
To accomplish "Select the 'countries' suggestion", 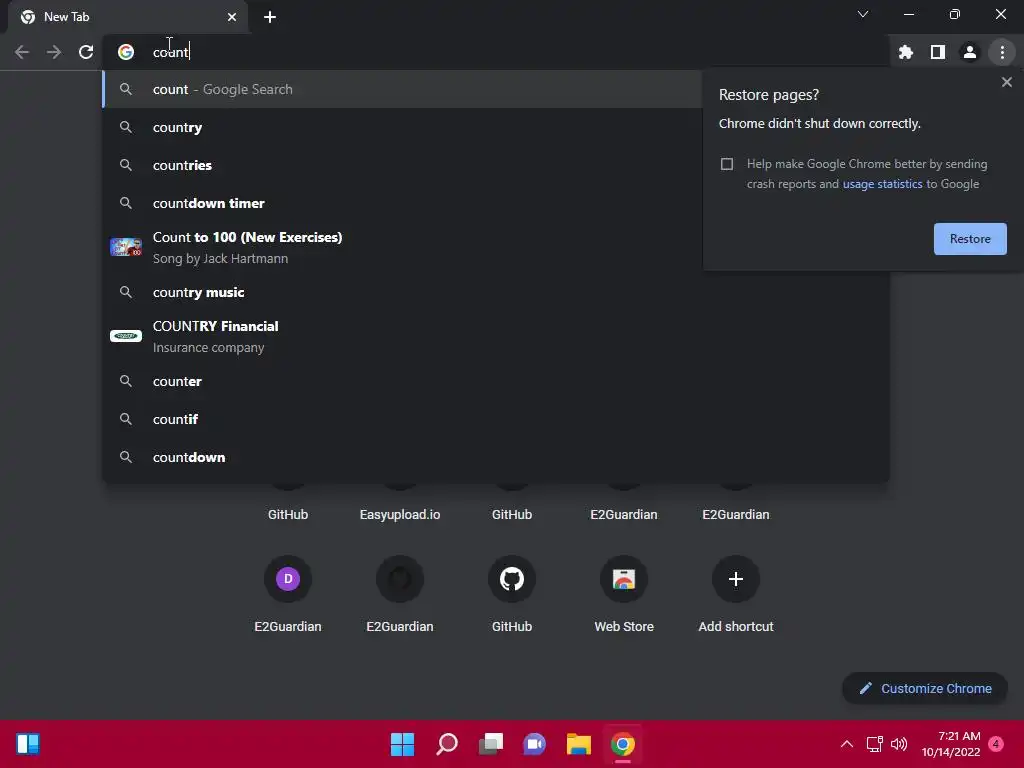I will point(402,165).
